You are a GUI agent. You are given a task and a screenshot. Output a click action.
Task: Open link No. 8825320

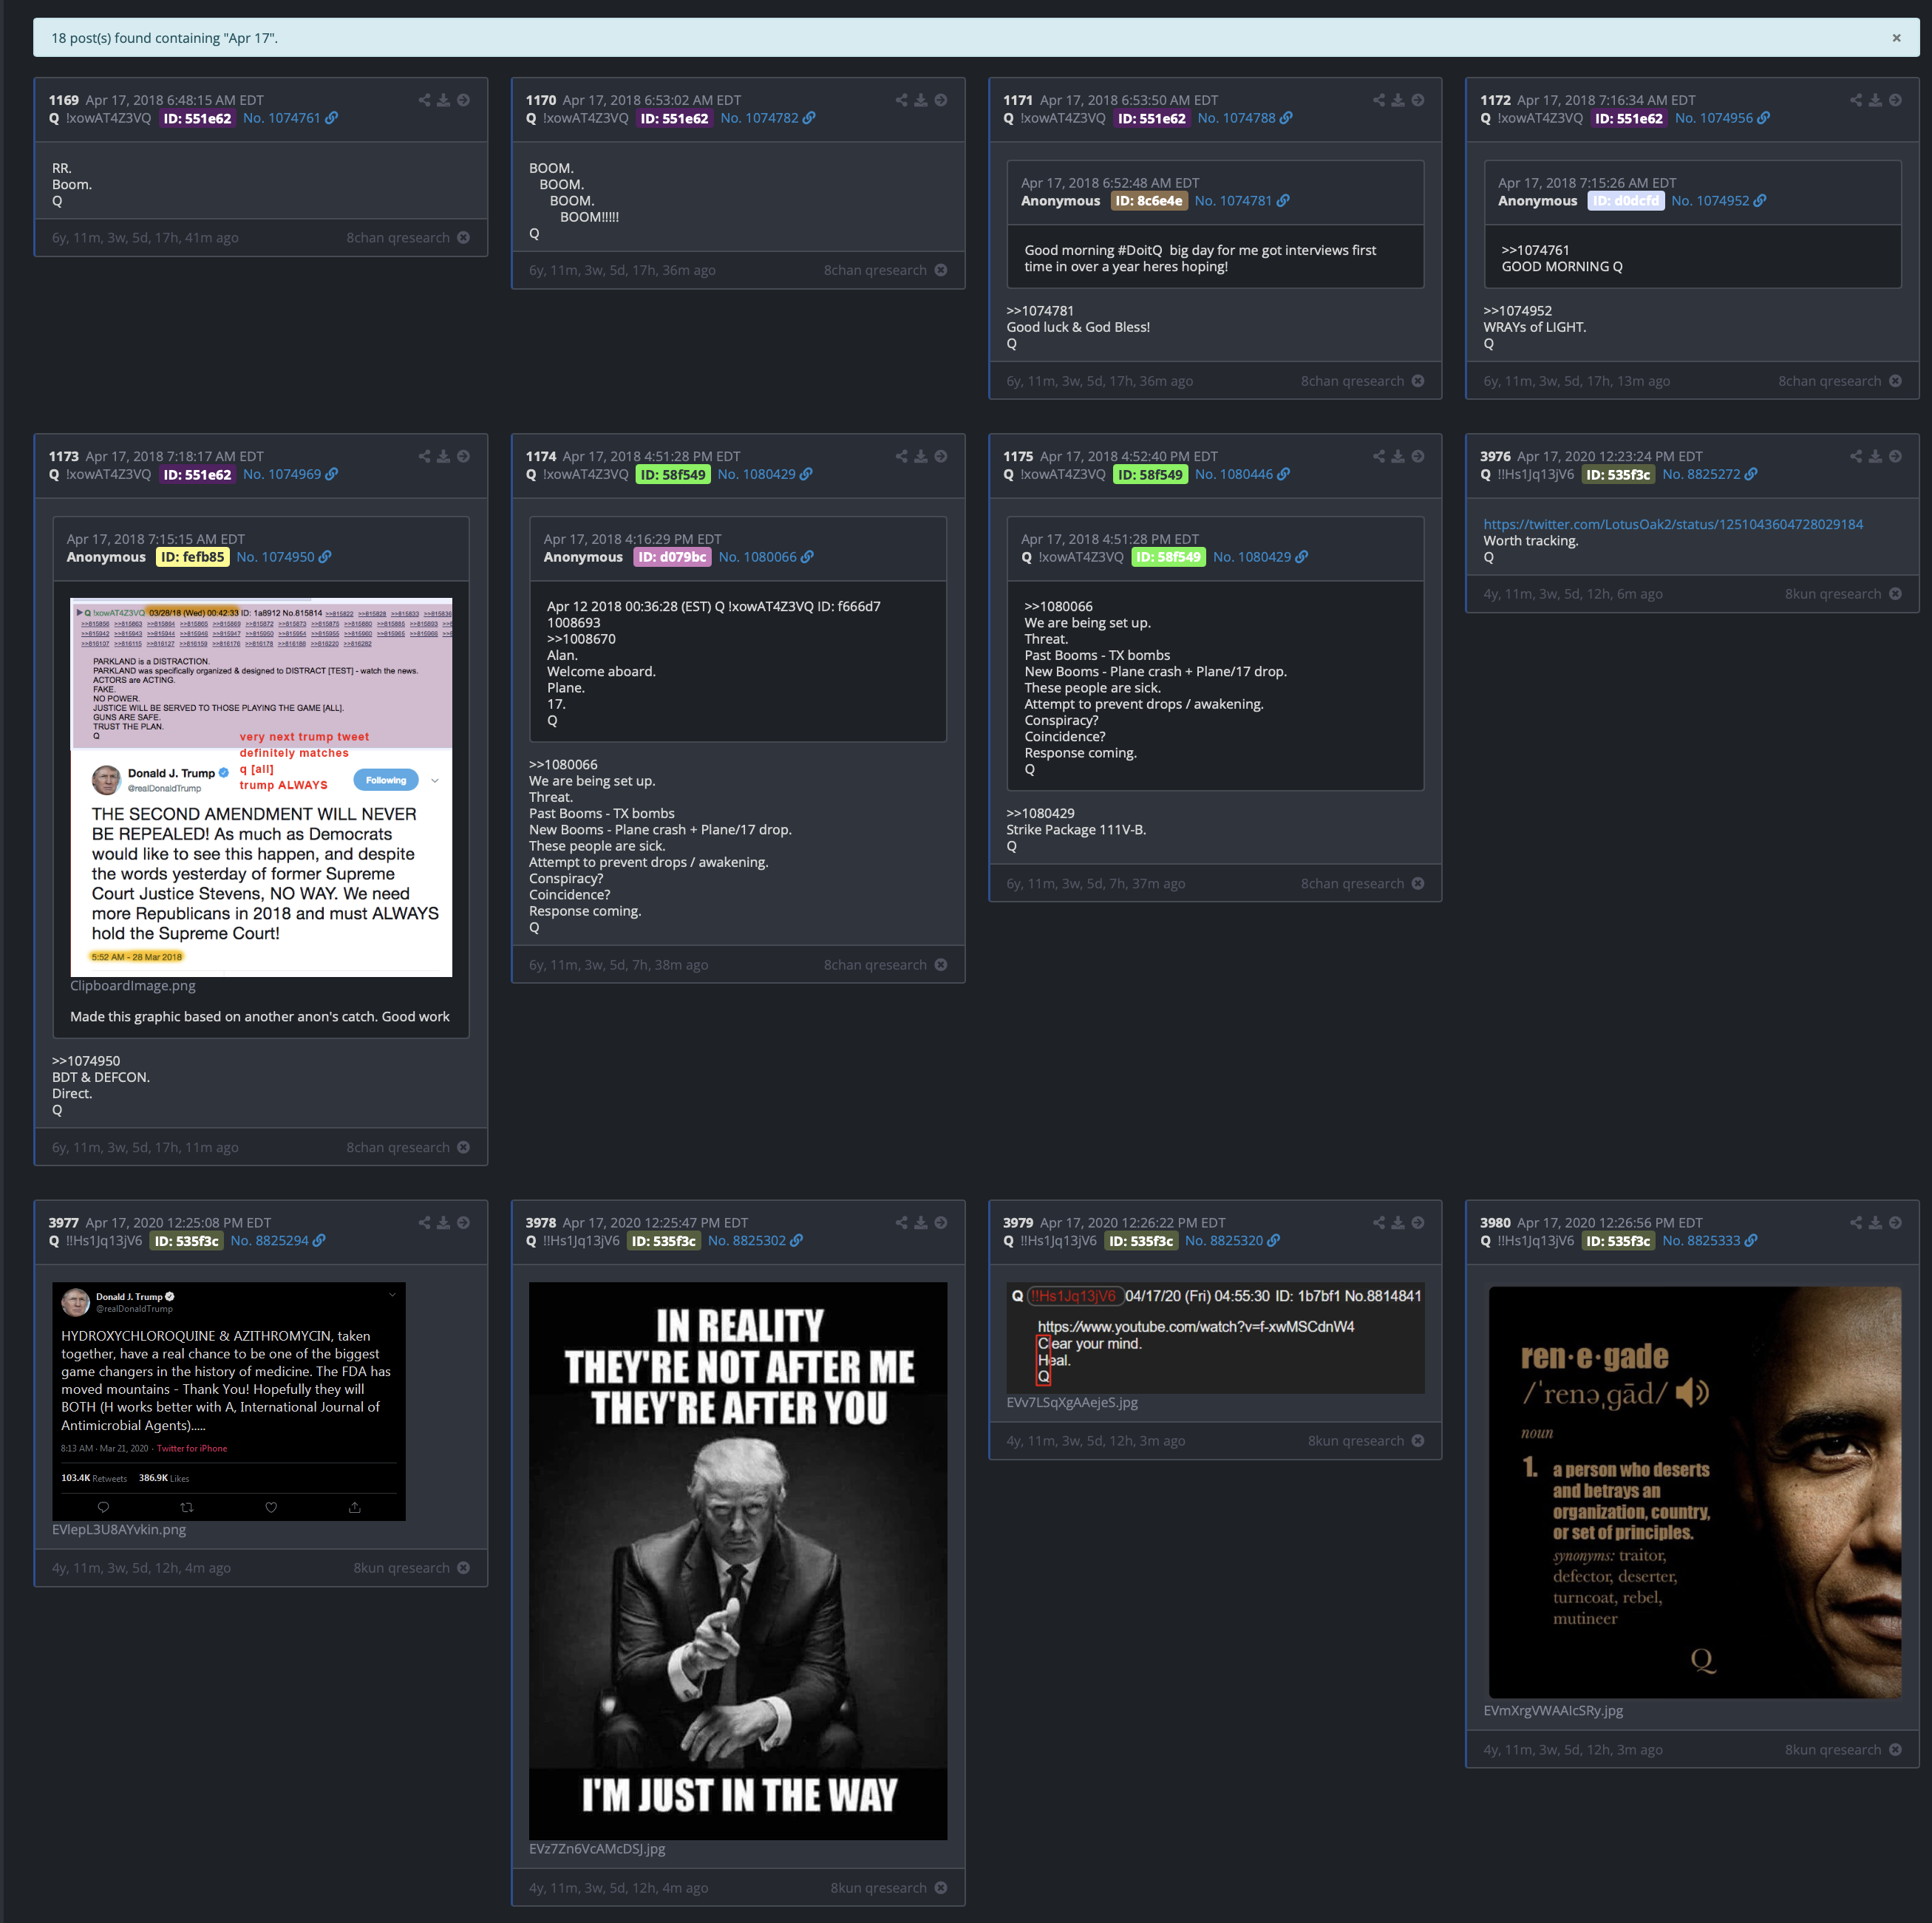1232,1240
